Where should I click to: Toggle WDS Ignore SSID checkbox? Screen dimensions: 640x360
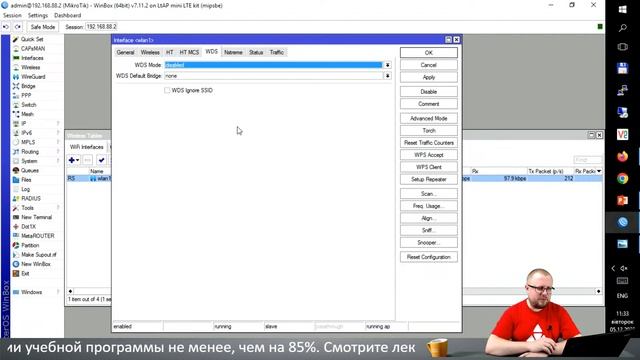coord(167,90)
